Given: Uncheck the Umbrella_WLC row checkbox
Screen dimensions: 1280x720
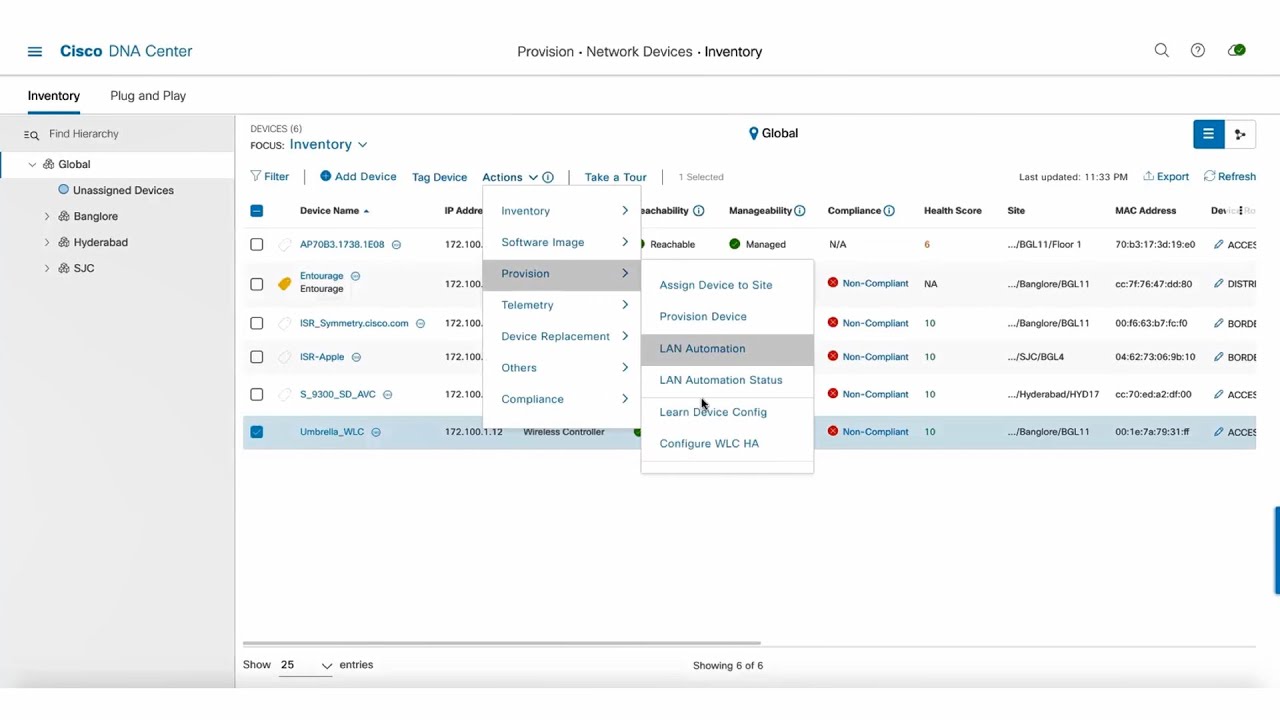Looking at the screenshot, I should [x=257, y=432].
